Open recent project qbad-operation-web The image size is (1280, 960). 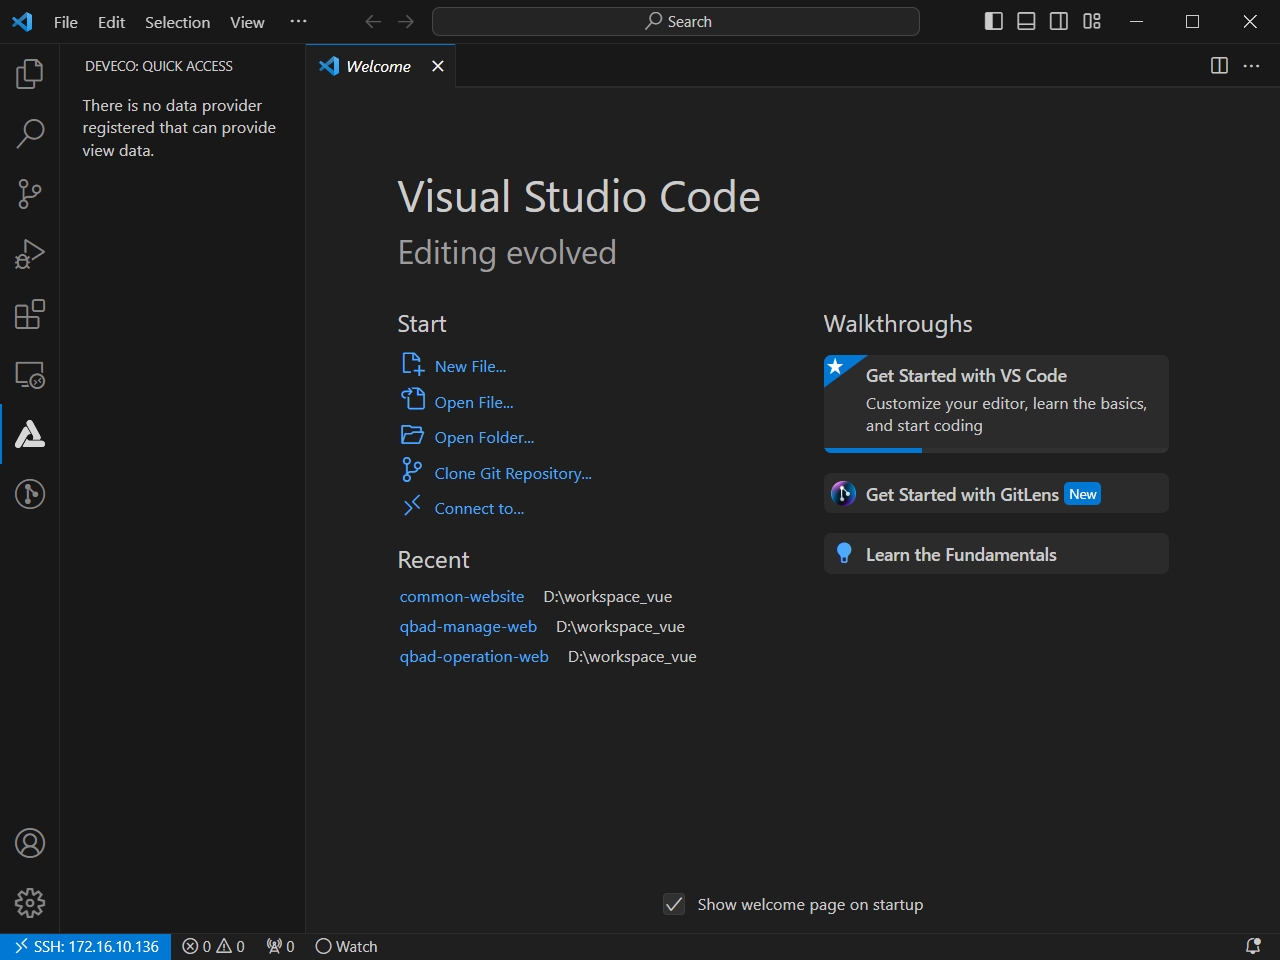[x=474, y=656]
